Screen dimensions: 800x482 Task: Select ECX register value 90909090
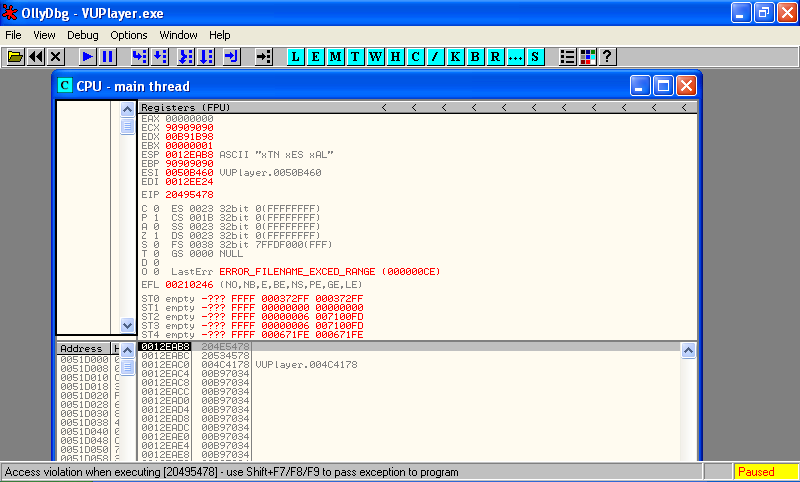tap(189, 128)
